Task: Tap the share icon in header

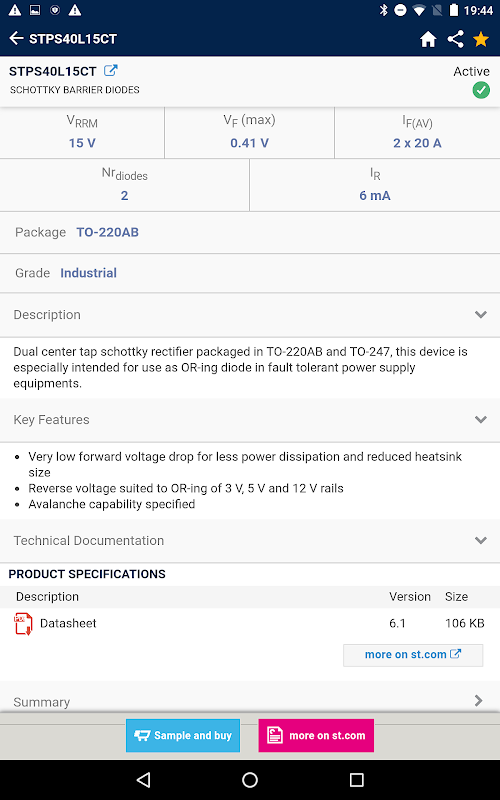Action: tap(455, 39)
